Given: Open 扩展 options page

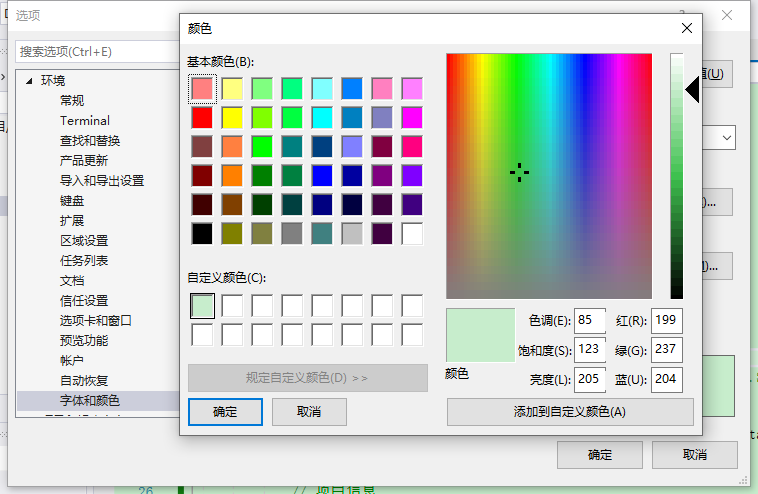Looking at the screenshot, I should [x=72, y=220].
